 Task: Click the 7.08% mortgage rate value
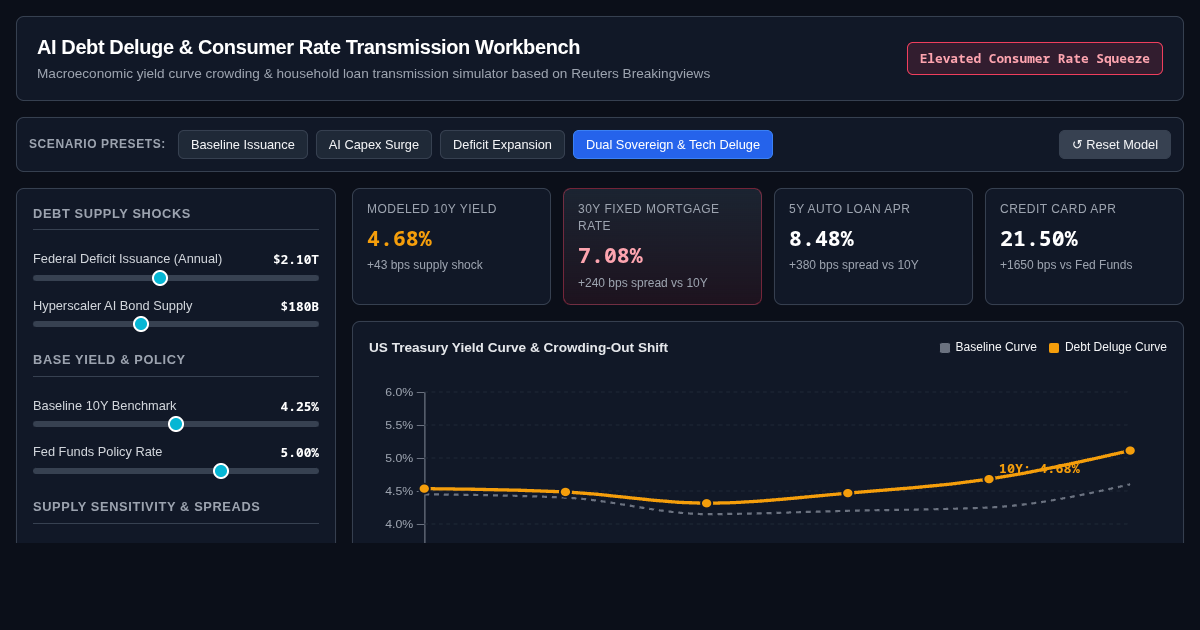(x=610, y=256)
